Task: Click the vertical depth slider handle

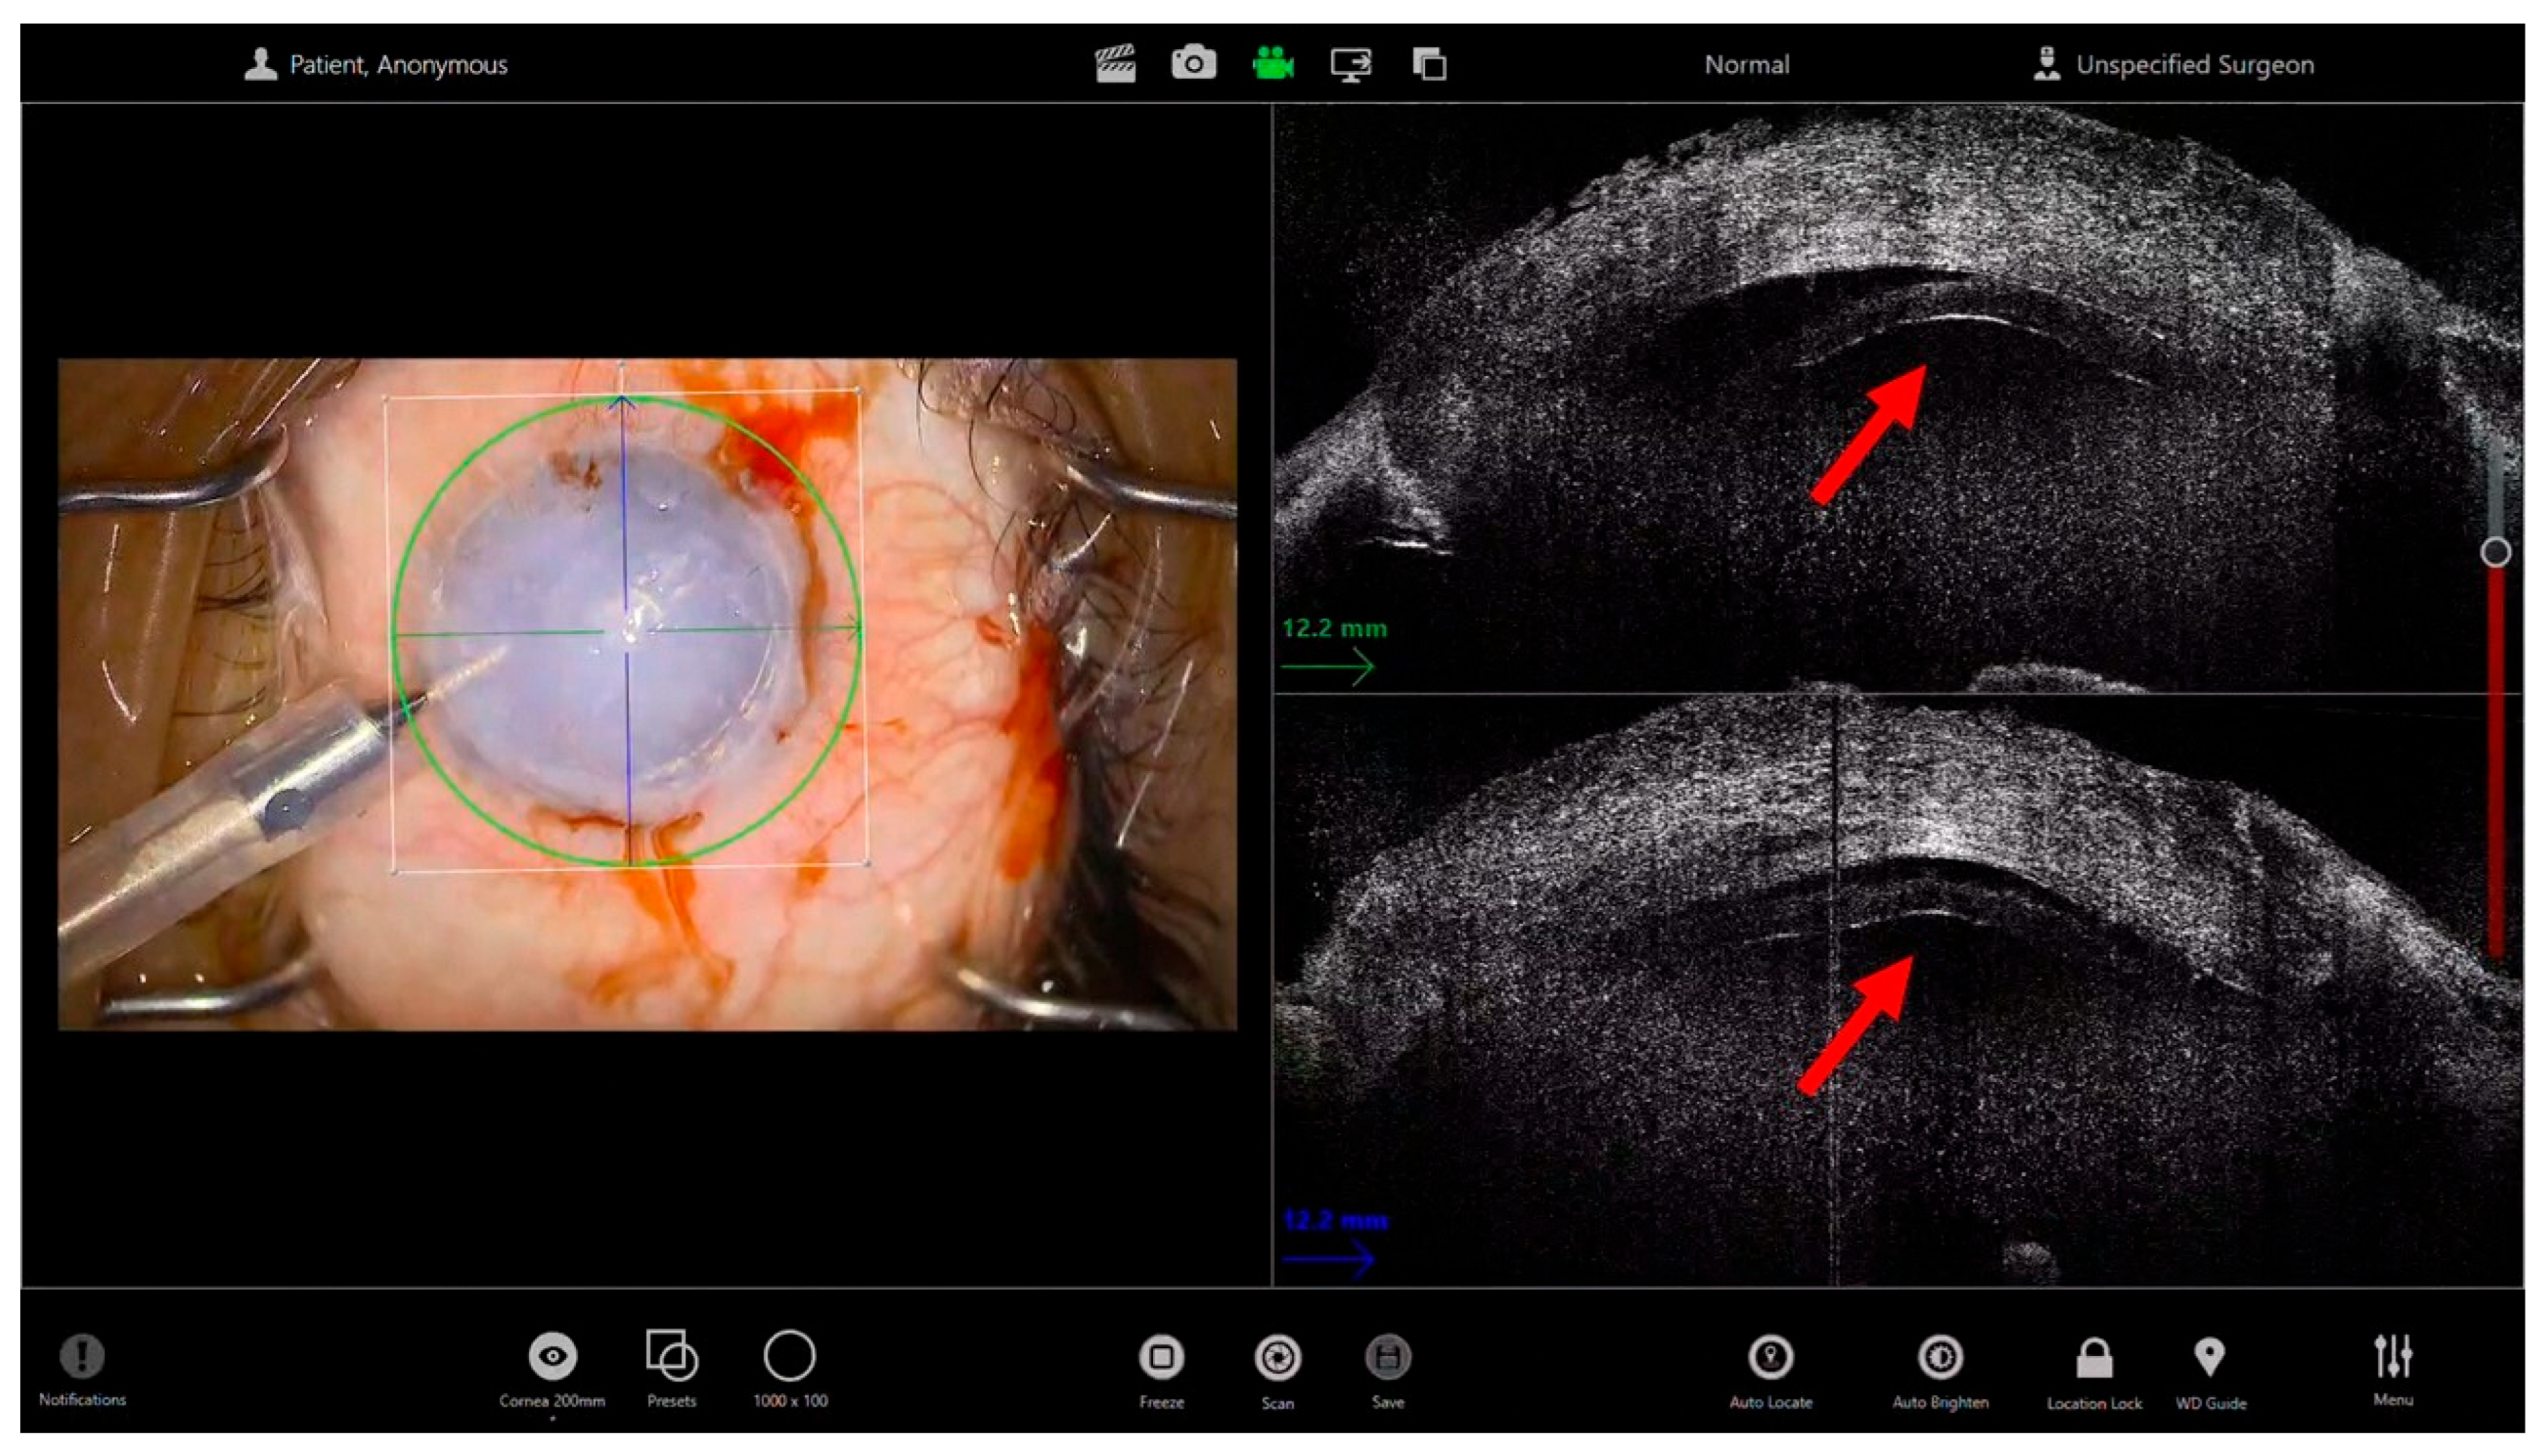Action: (2495, 552)
